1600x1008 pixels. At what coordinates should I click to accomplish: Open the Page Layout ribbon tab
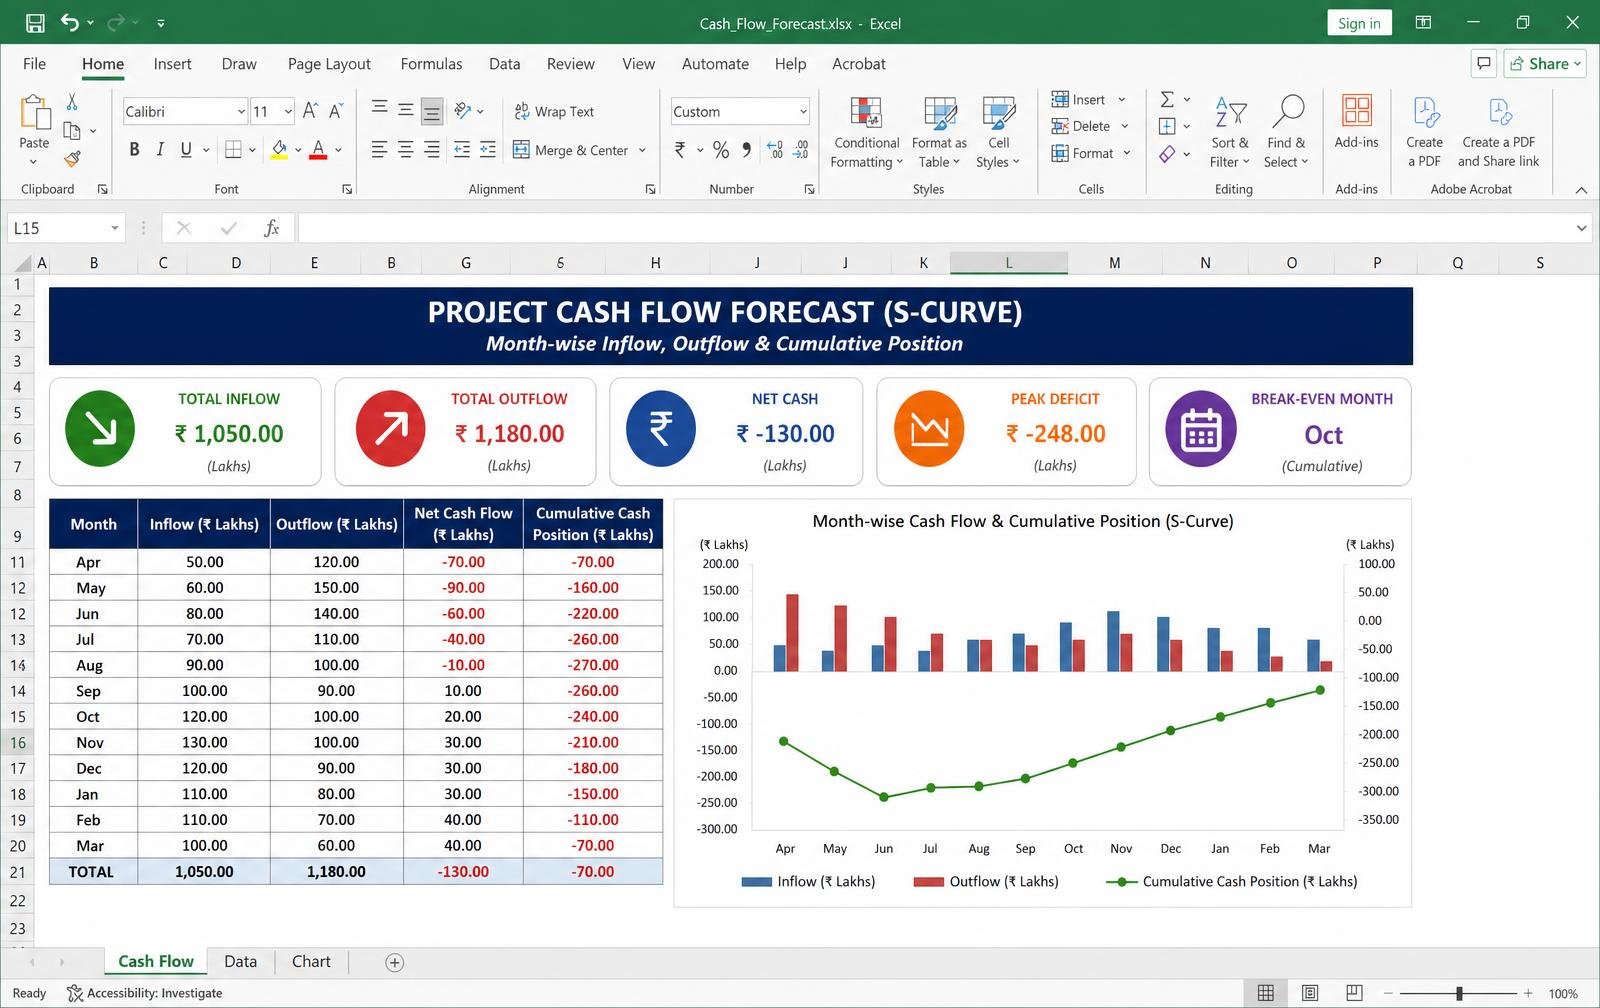coord(329,64)
